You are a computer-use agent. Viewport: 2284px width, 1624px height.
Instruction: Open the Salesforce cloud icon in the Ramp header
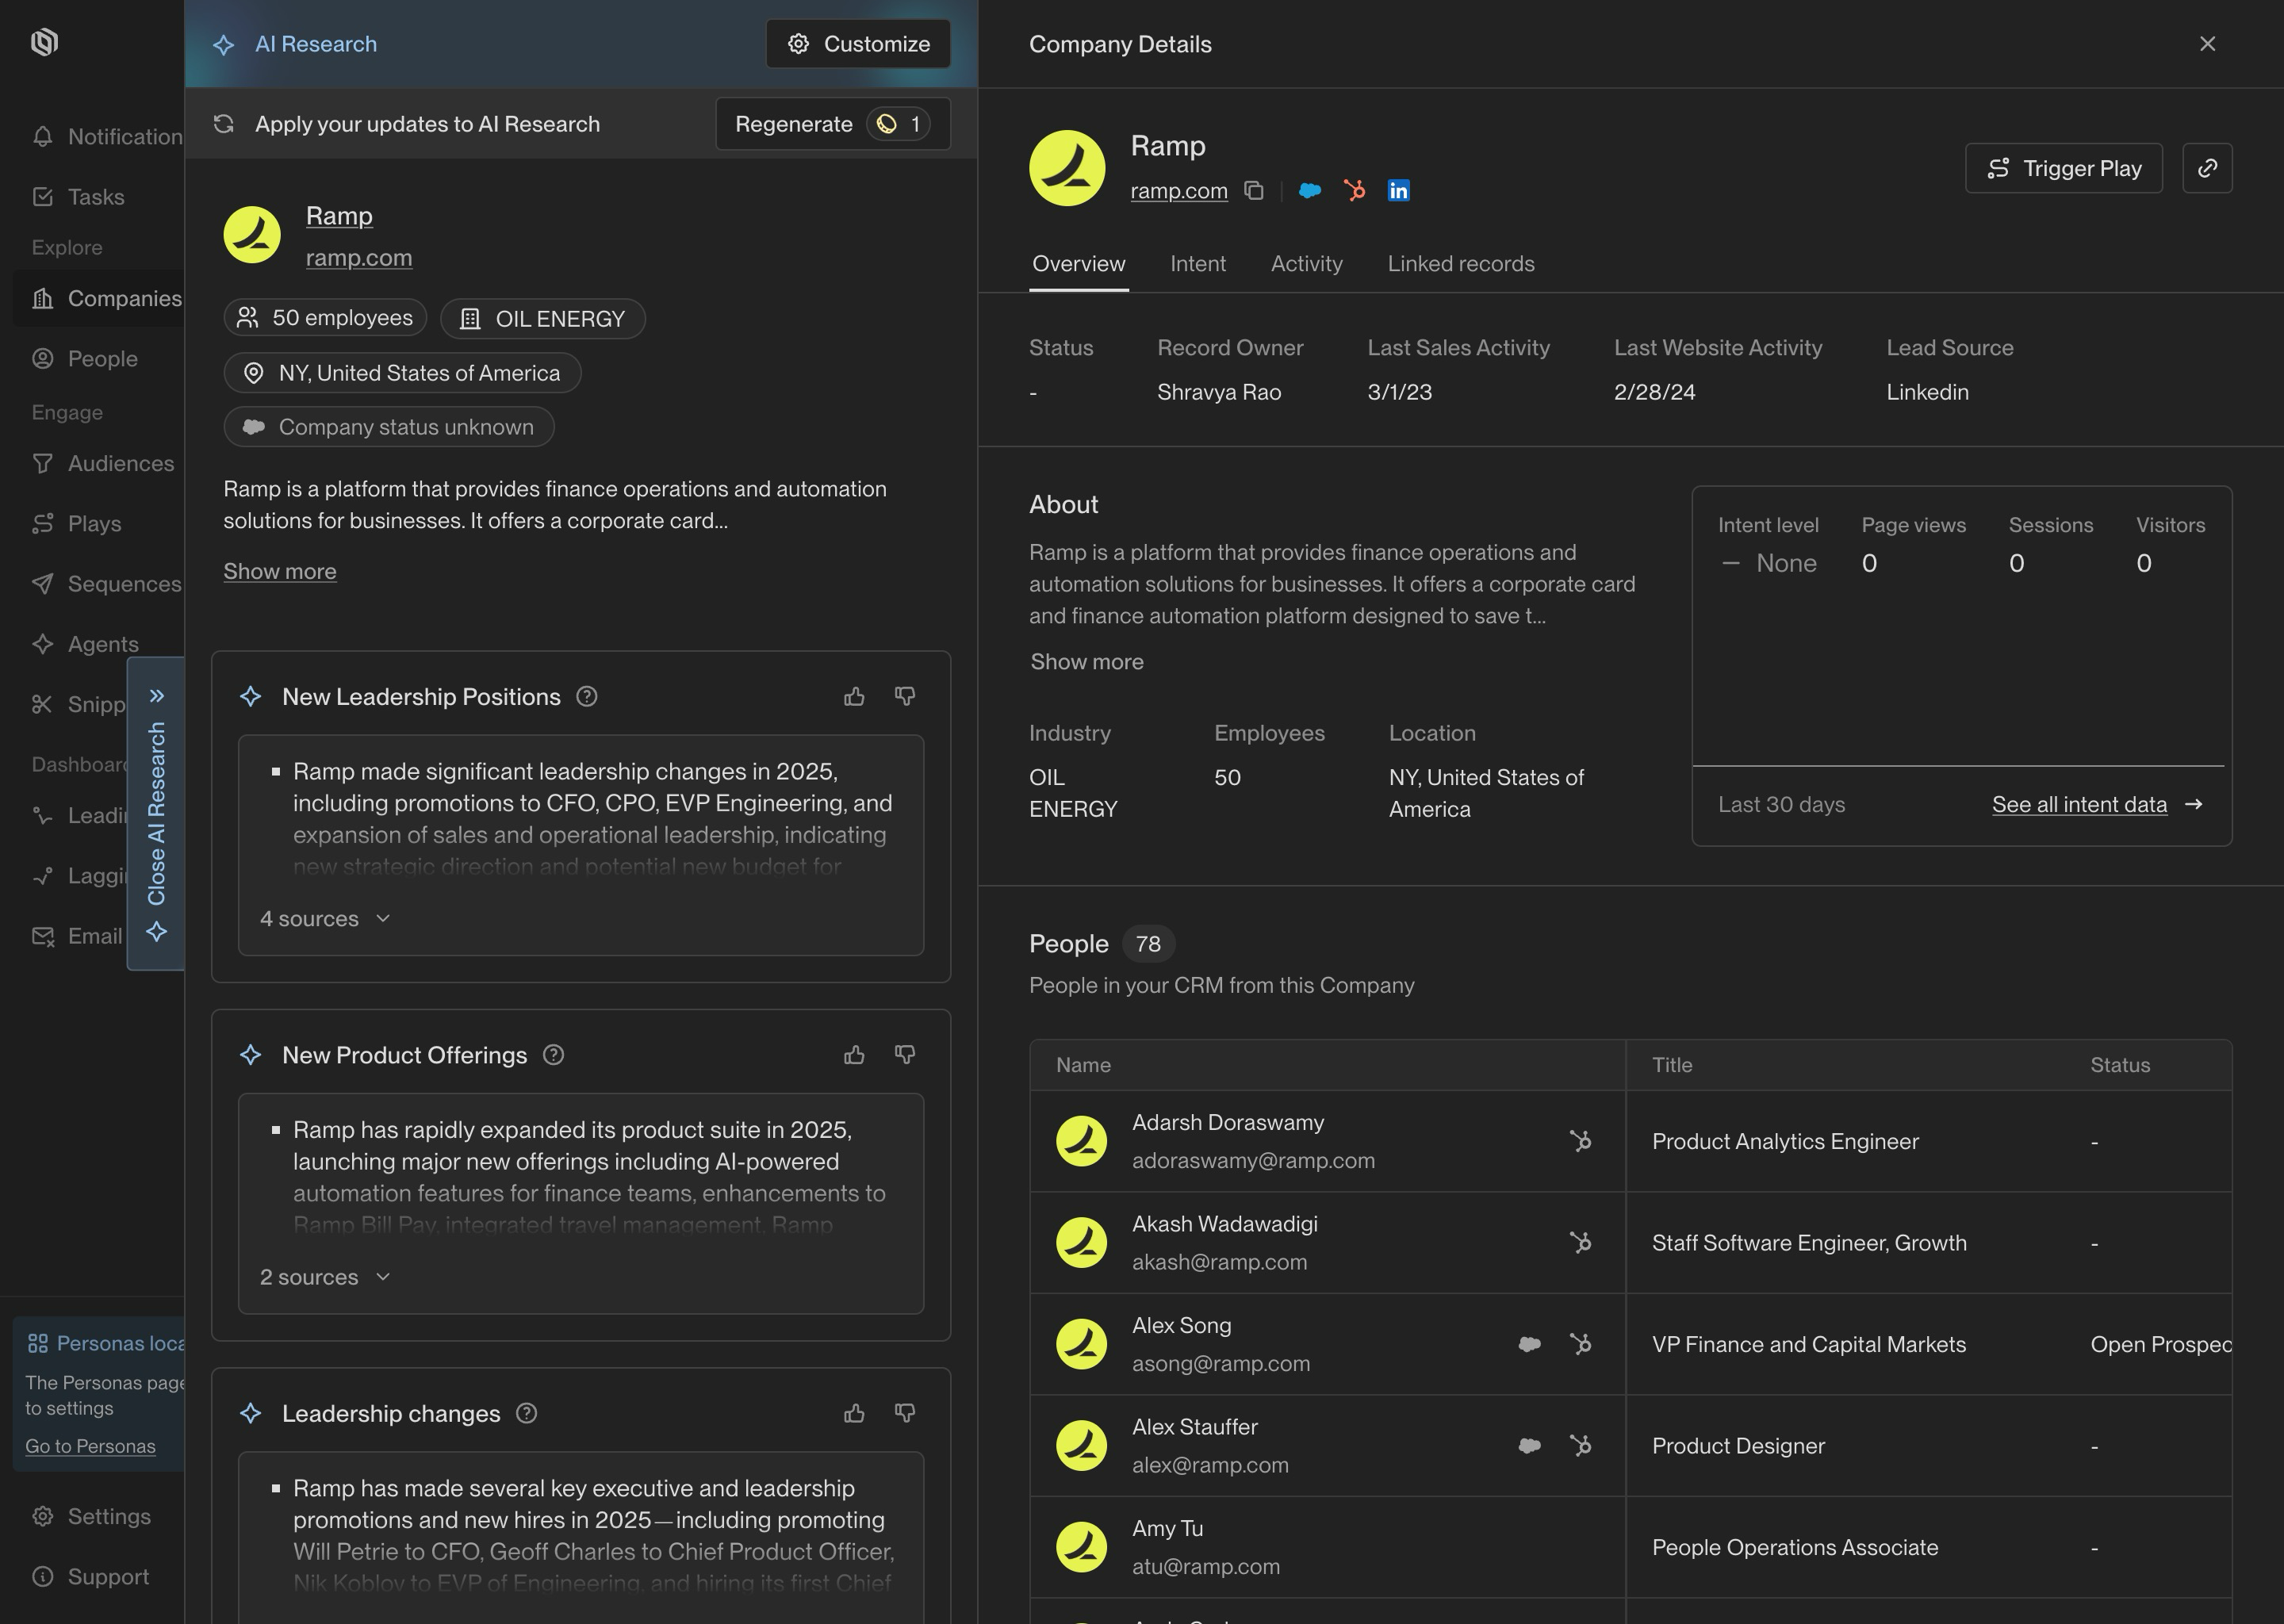[1309, 190]
